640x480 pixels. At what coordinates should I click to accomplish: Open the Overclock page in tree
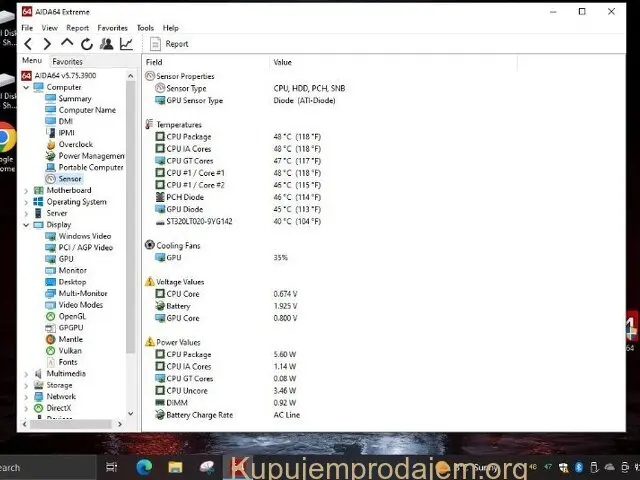coord(75,144)
